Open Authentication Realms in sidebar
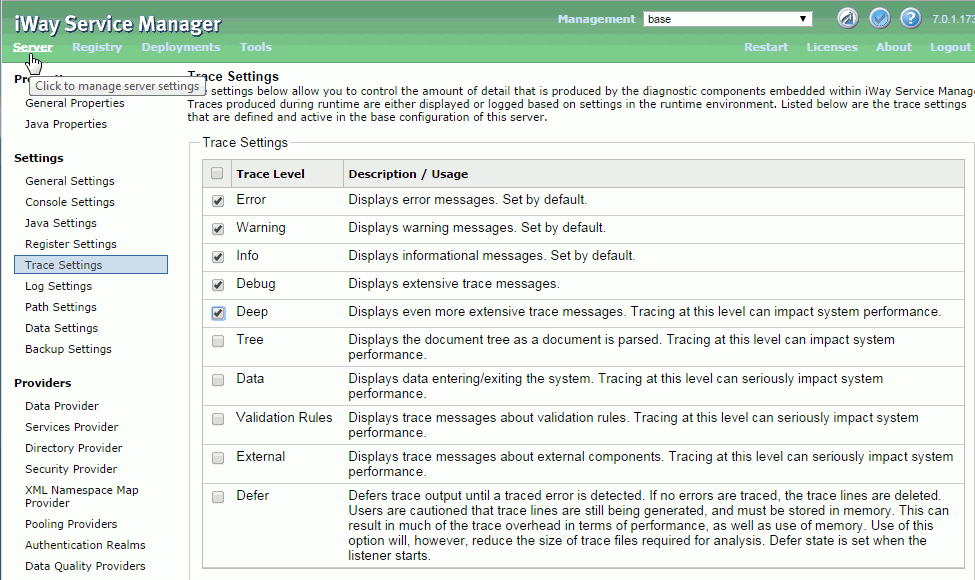The height and width of the screenshot is (580, 975). pyautogui.click(x=85, y=545)
